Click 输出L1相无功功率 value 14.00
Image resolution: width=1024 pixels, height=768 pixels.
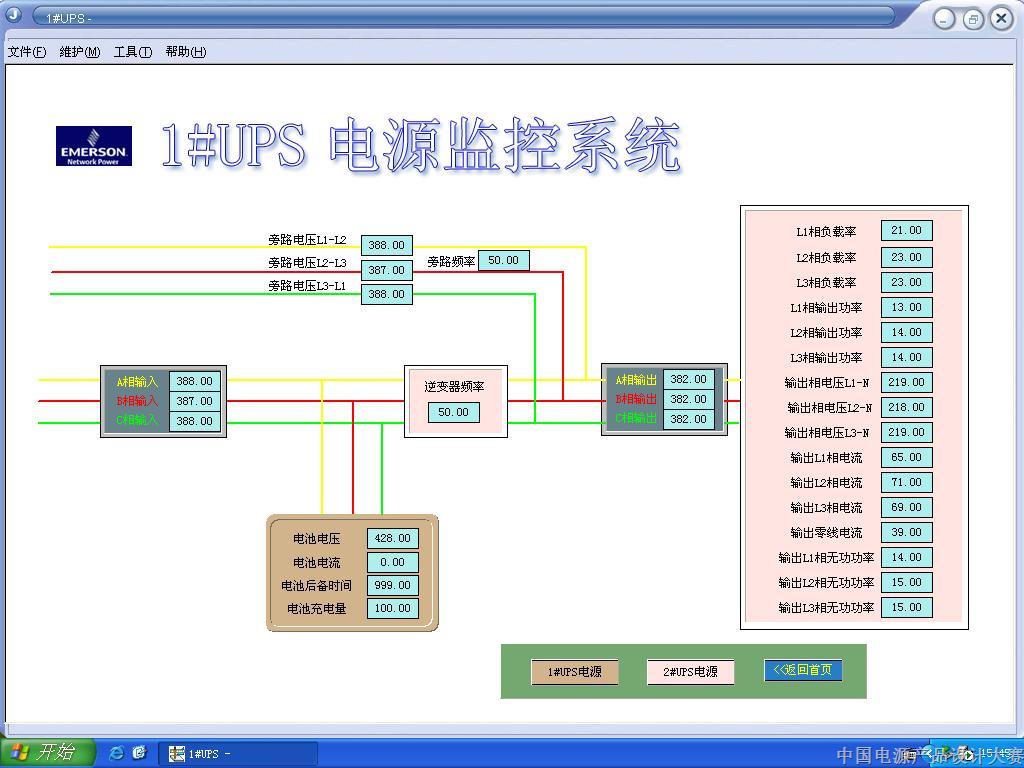(906, 557)
